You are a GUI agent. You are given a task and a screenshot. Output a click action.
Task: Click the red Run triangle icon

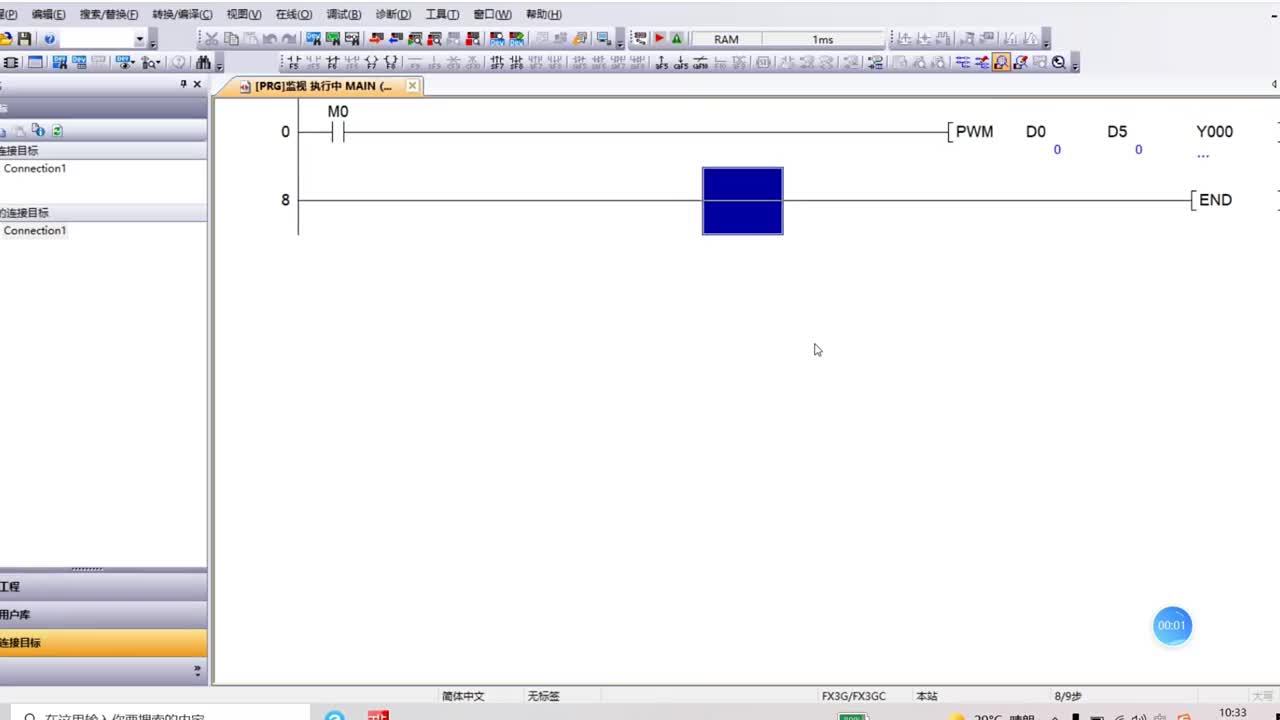coord(659,39)
